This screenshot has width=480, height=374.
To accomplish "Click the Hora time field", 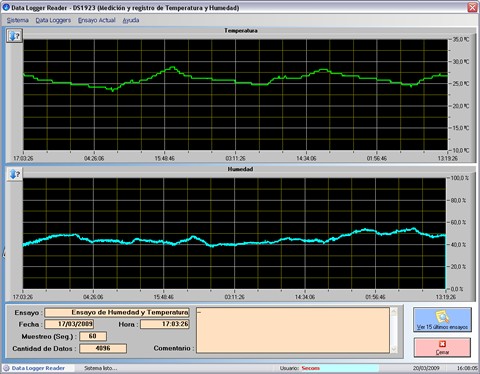I will point(165,324).
